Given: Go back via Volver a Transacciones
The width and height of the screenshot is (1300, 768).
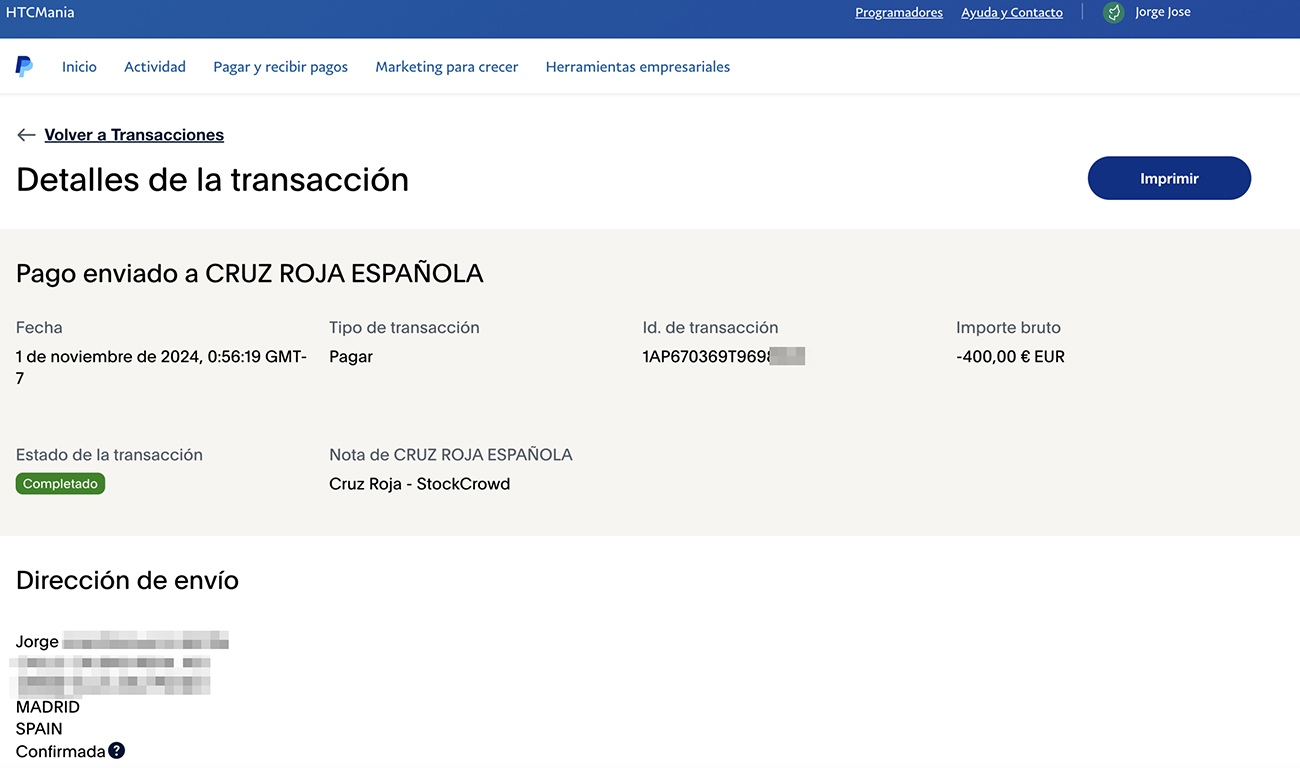Looking at the screenshot, I should pos(134,135).
